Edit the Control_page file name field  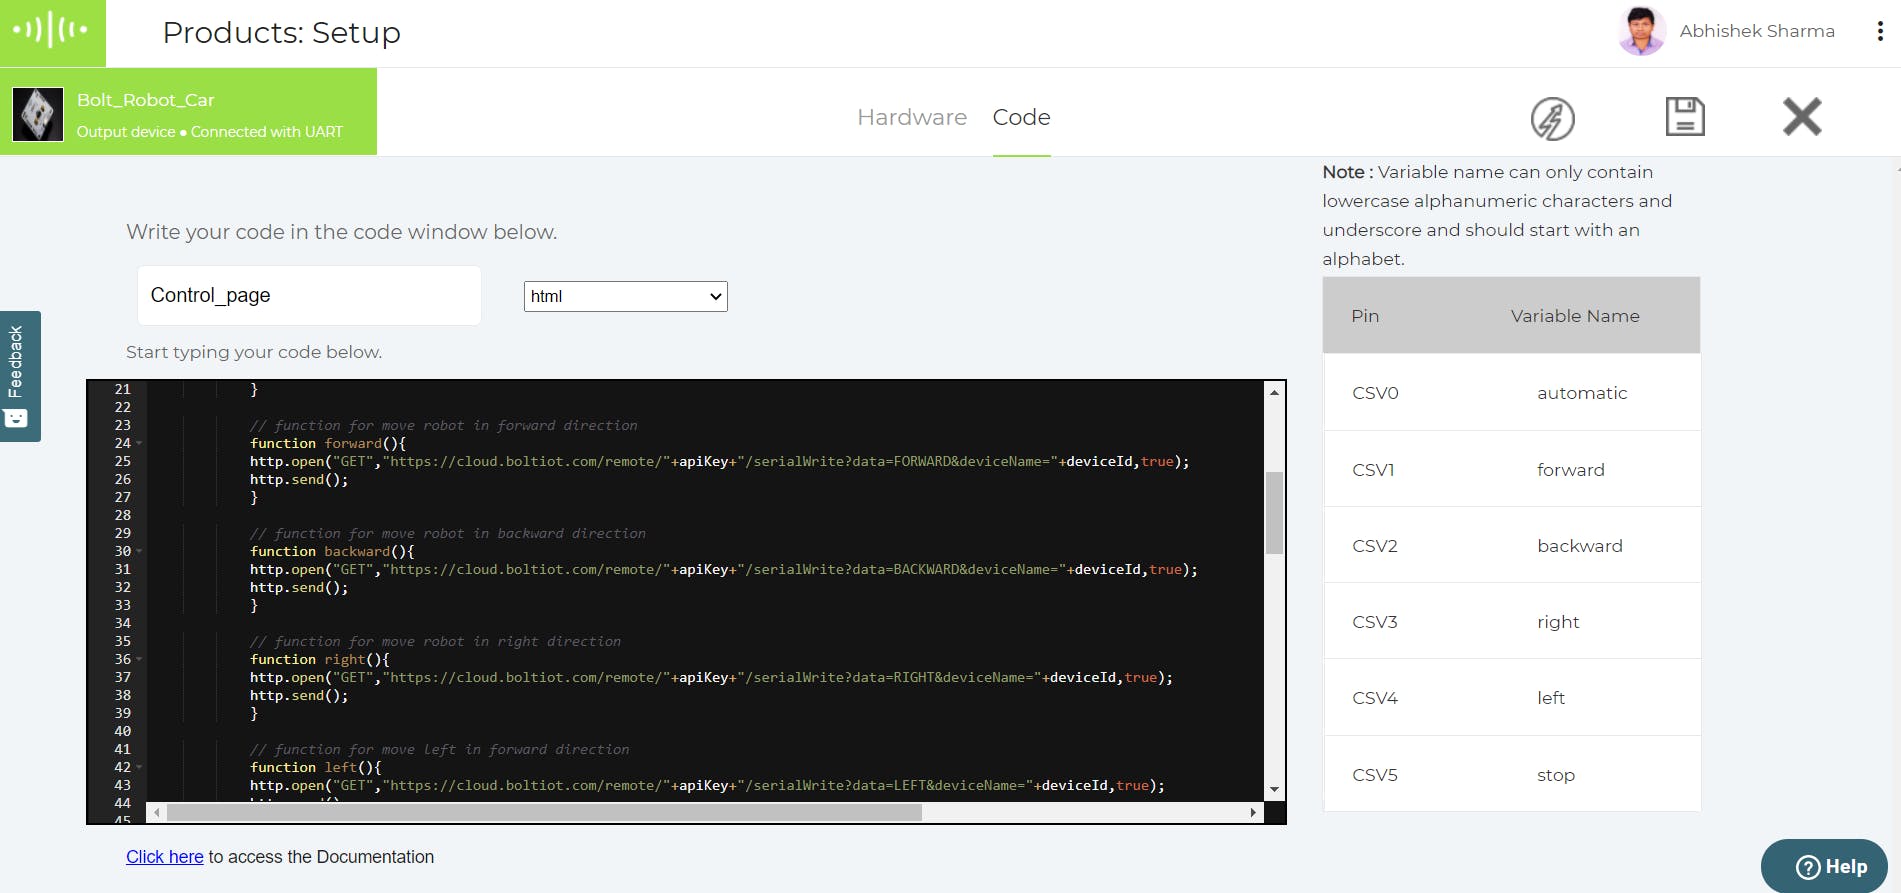pyautogui.click(x=309, y=295)
